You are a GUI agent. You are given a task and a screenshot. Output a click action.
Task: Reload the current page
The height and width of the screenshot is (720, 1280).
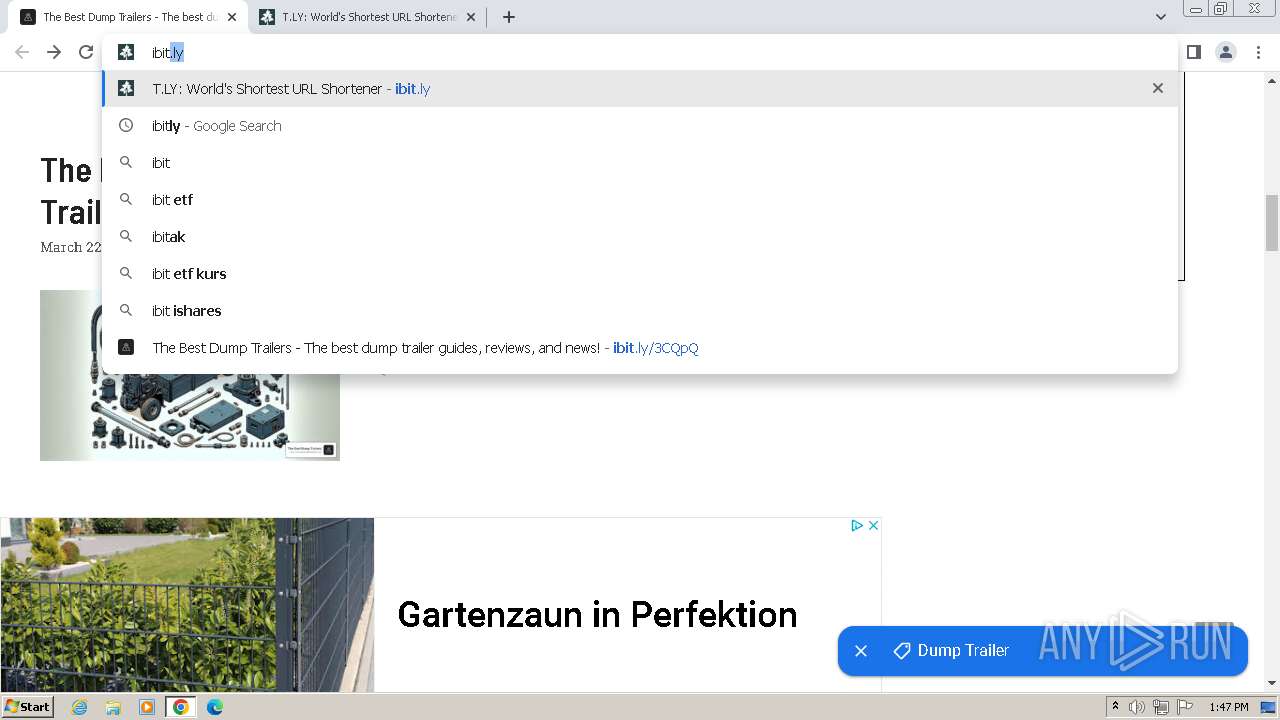[86, 52]
